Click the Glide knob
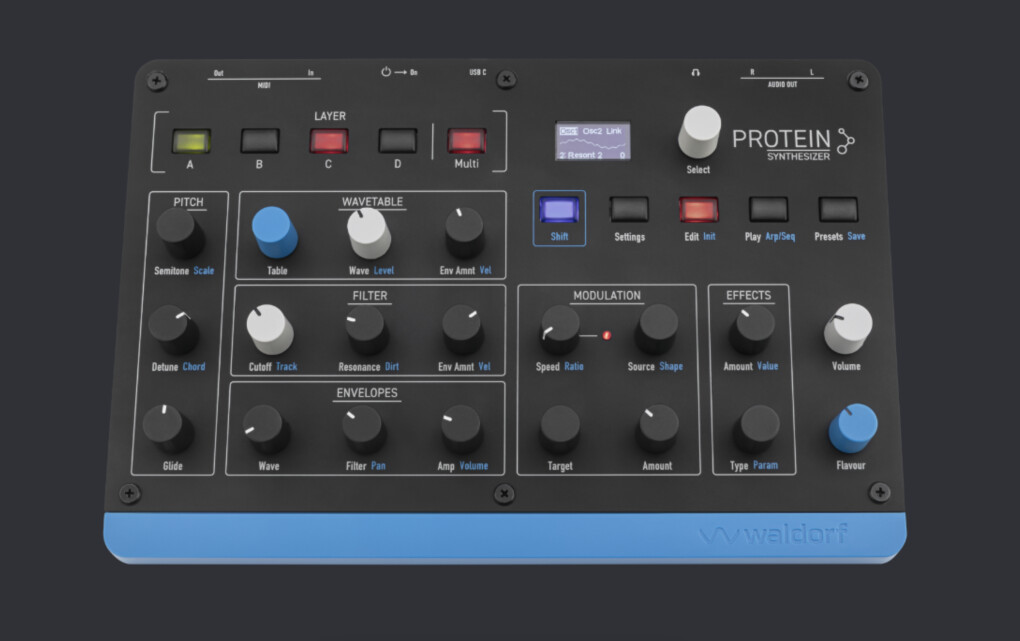Viewport: 1020px width, 641px height. click(x=167, y=429)
